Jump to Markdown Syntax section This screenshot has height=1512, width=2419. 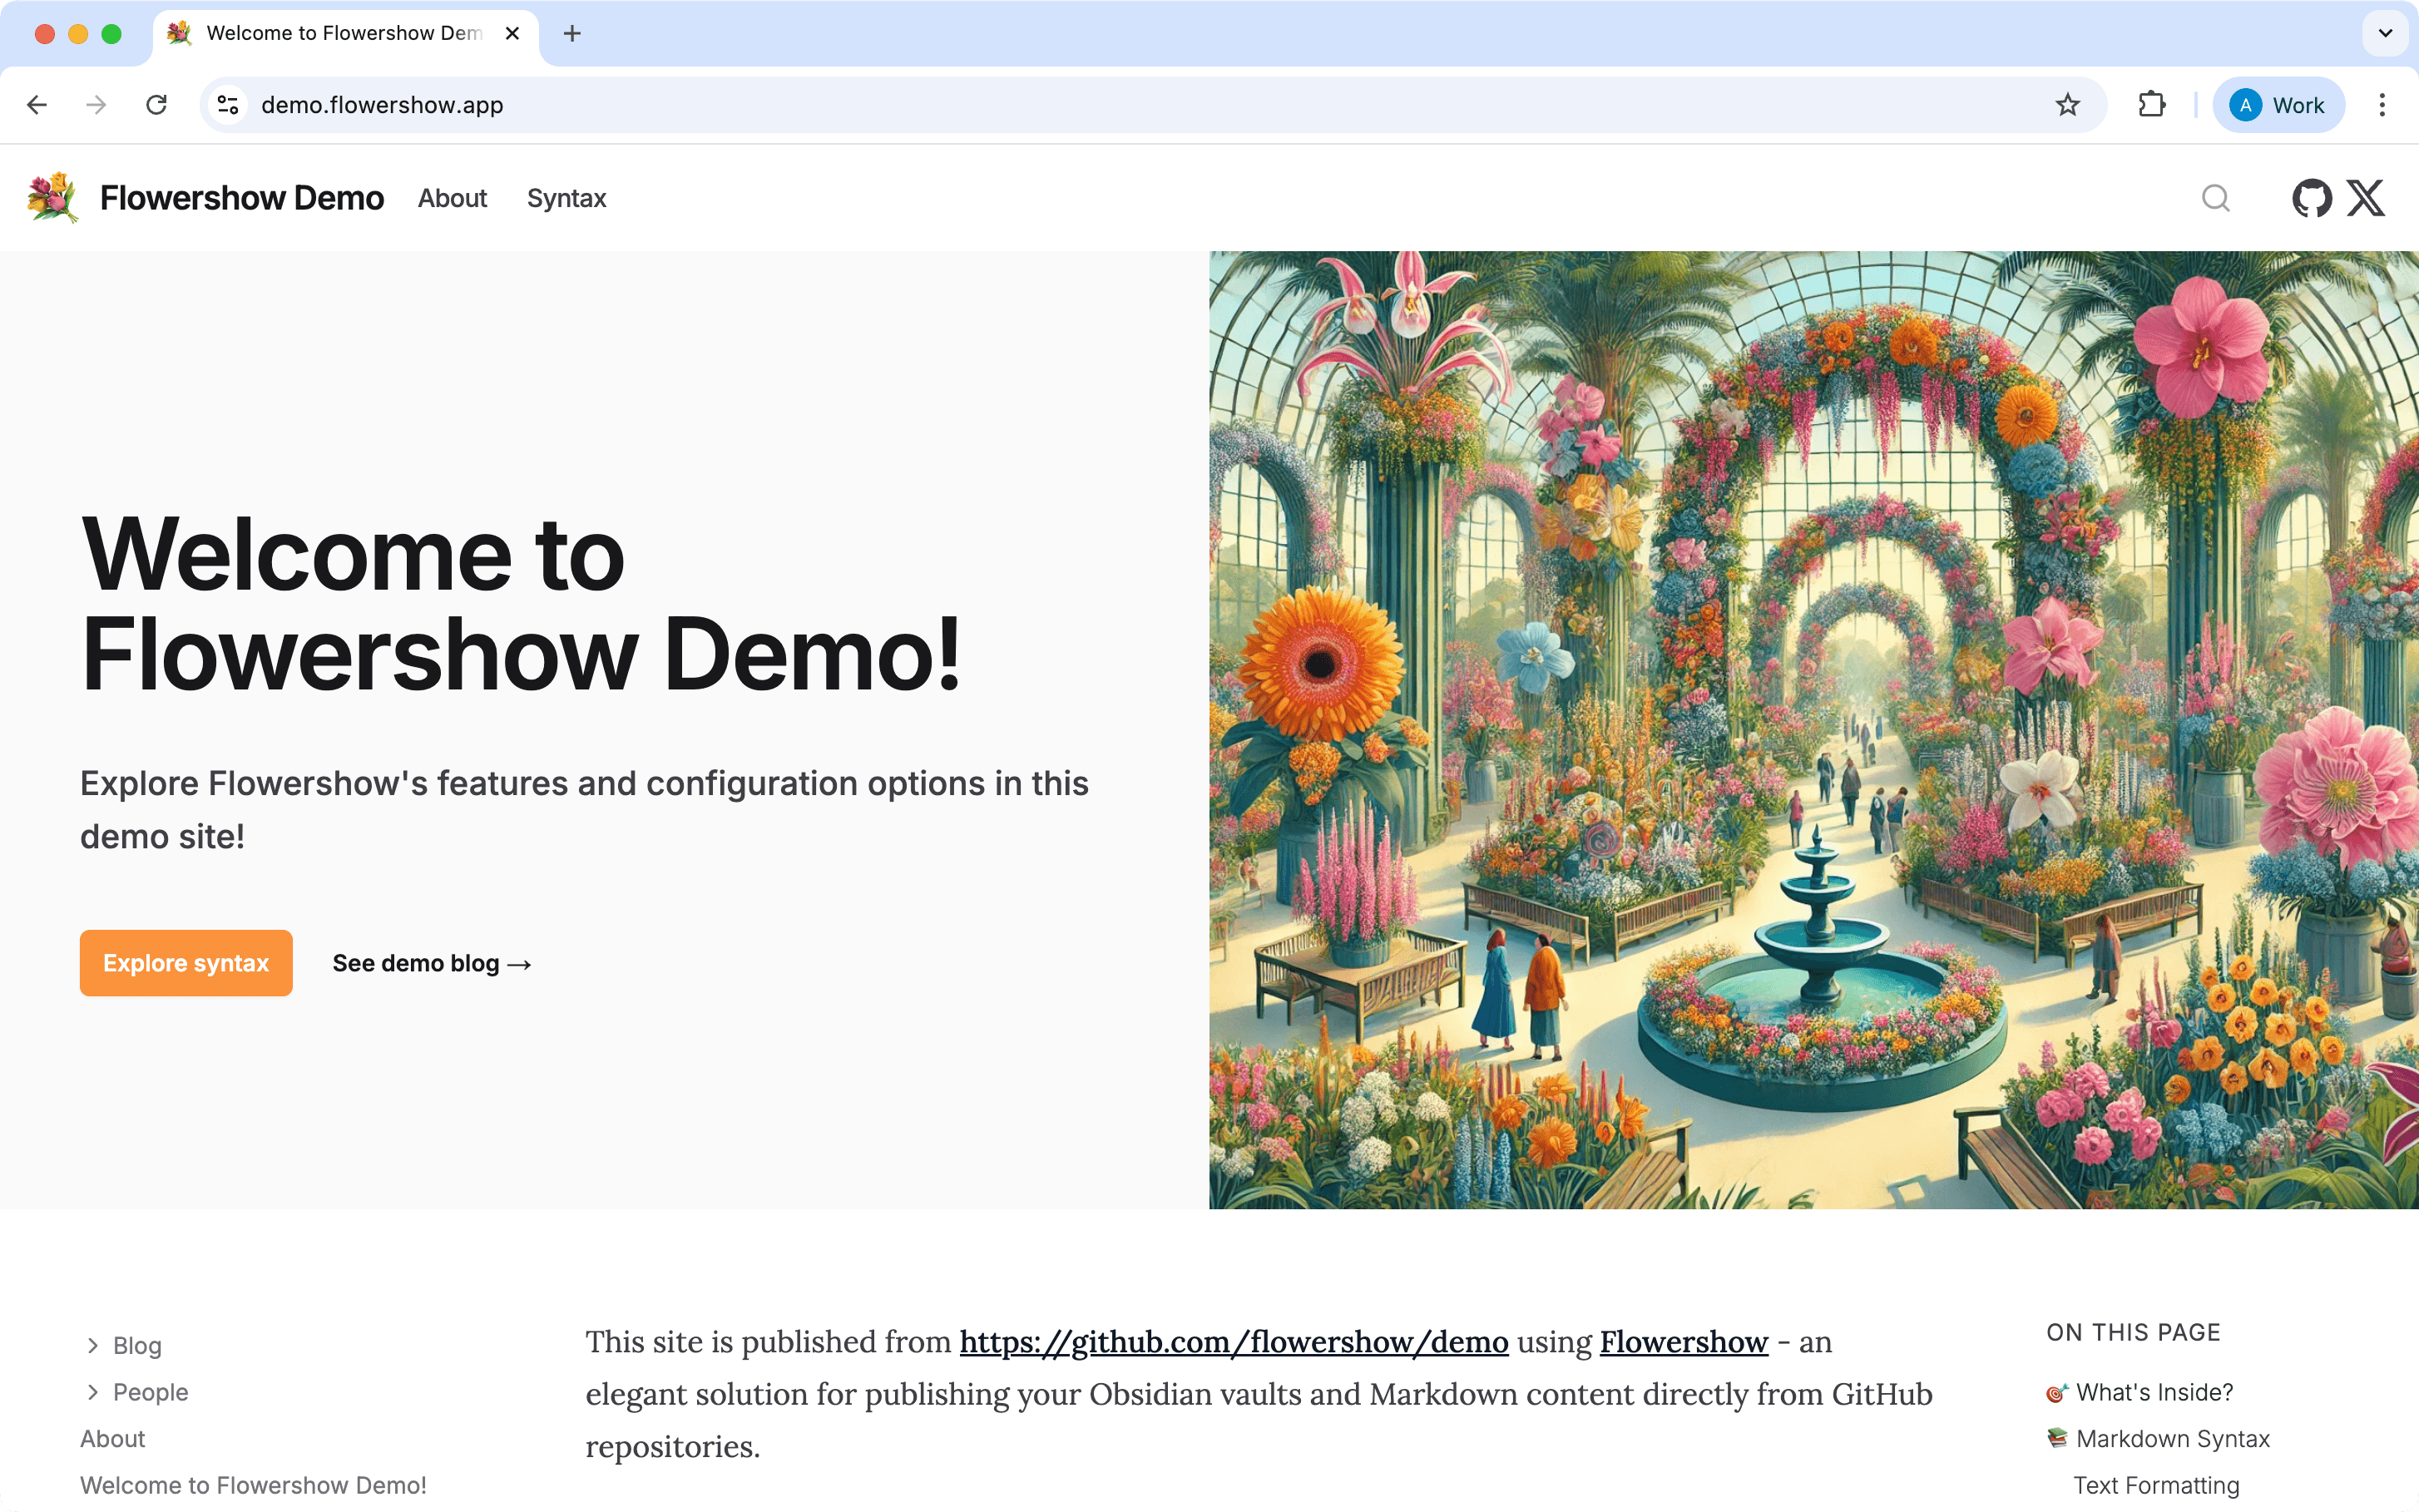coord(2172,1439)
